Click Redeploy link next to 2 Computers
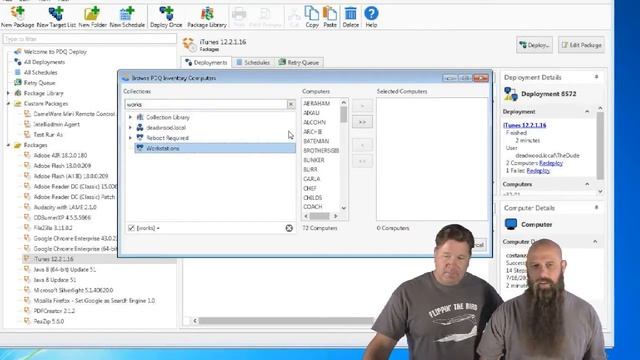The image size is (640, 360). point(551,163)
